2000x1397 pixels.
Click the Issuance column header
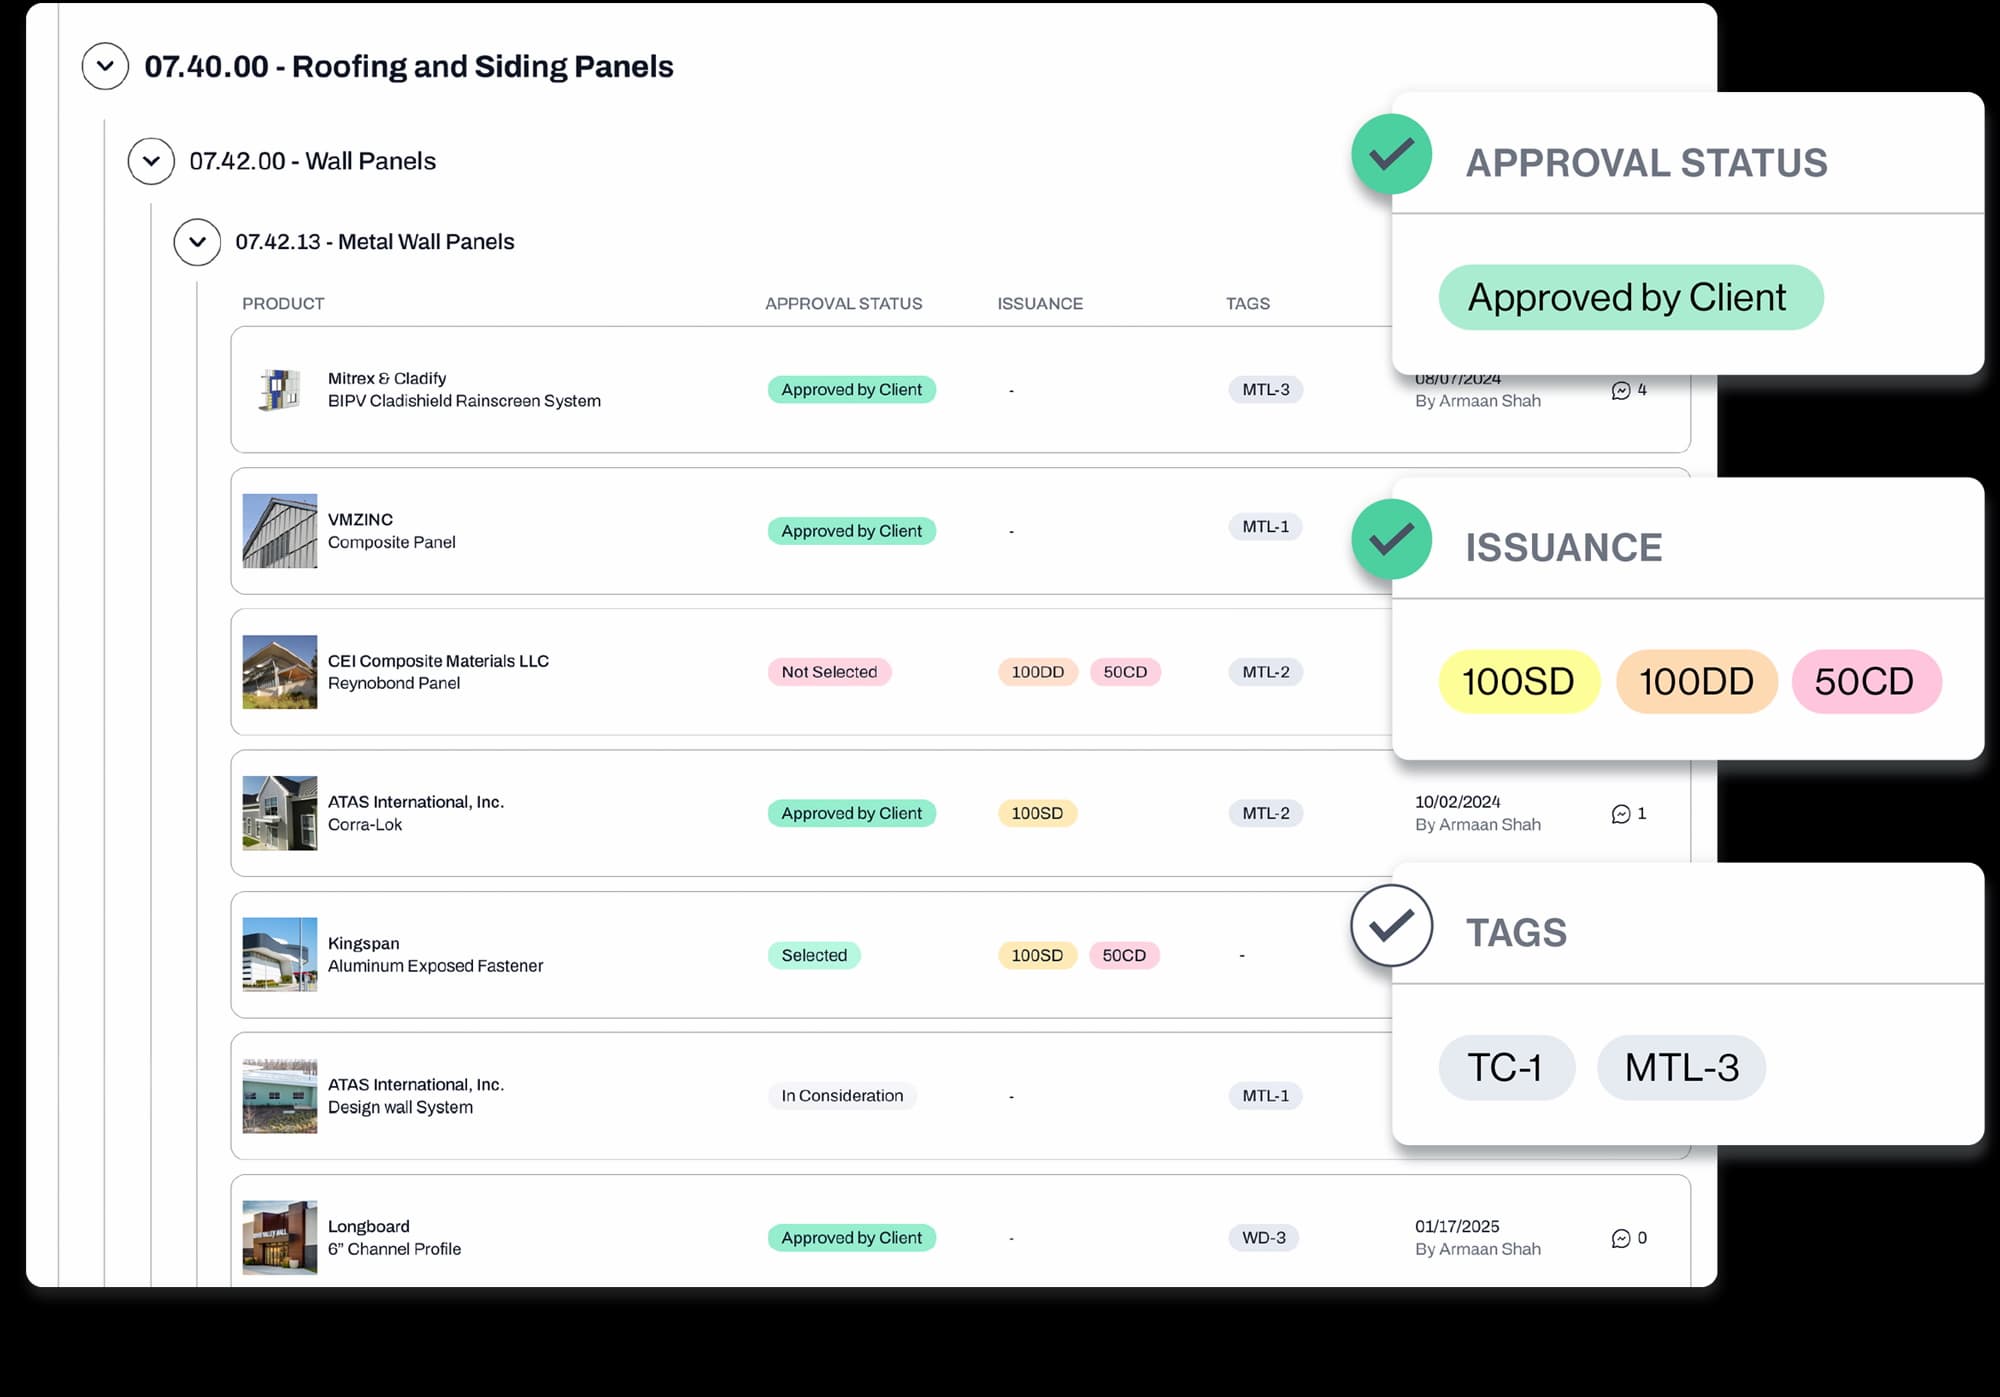pyautogui.click(x=1039, y=303)
